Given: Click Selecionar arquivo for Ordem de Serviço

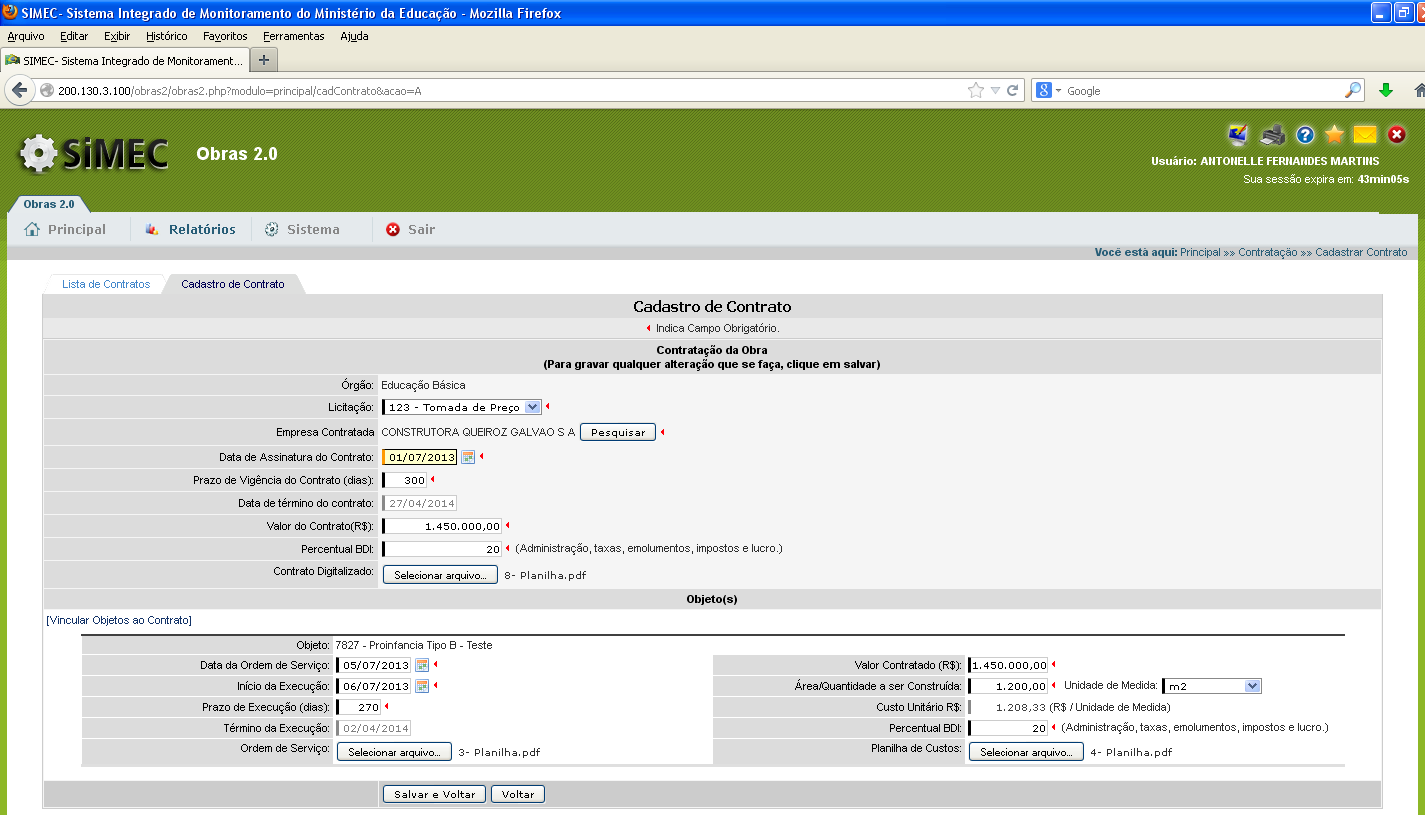Looking at the screenshot, I should (394, 752).
